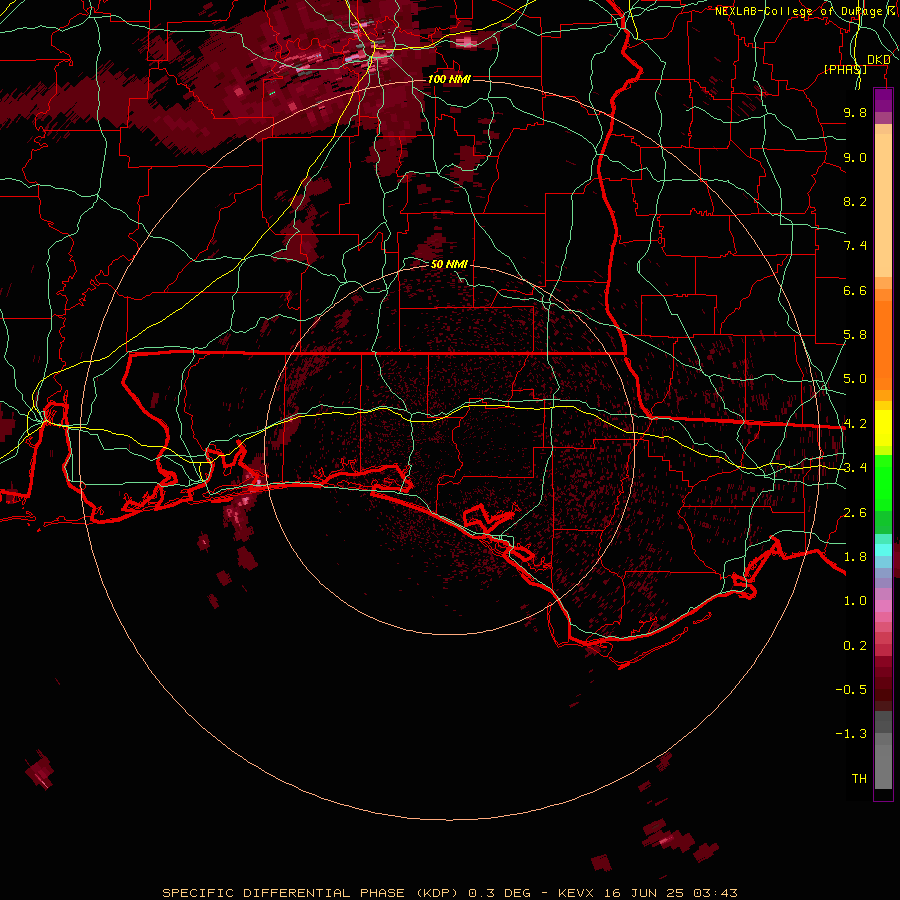Screen dimensions: 900x900
Task: Select the 1.8 scale value
Action: [x=855, y=557]
